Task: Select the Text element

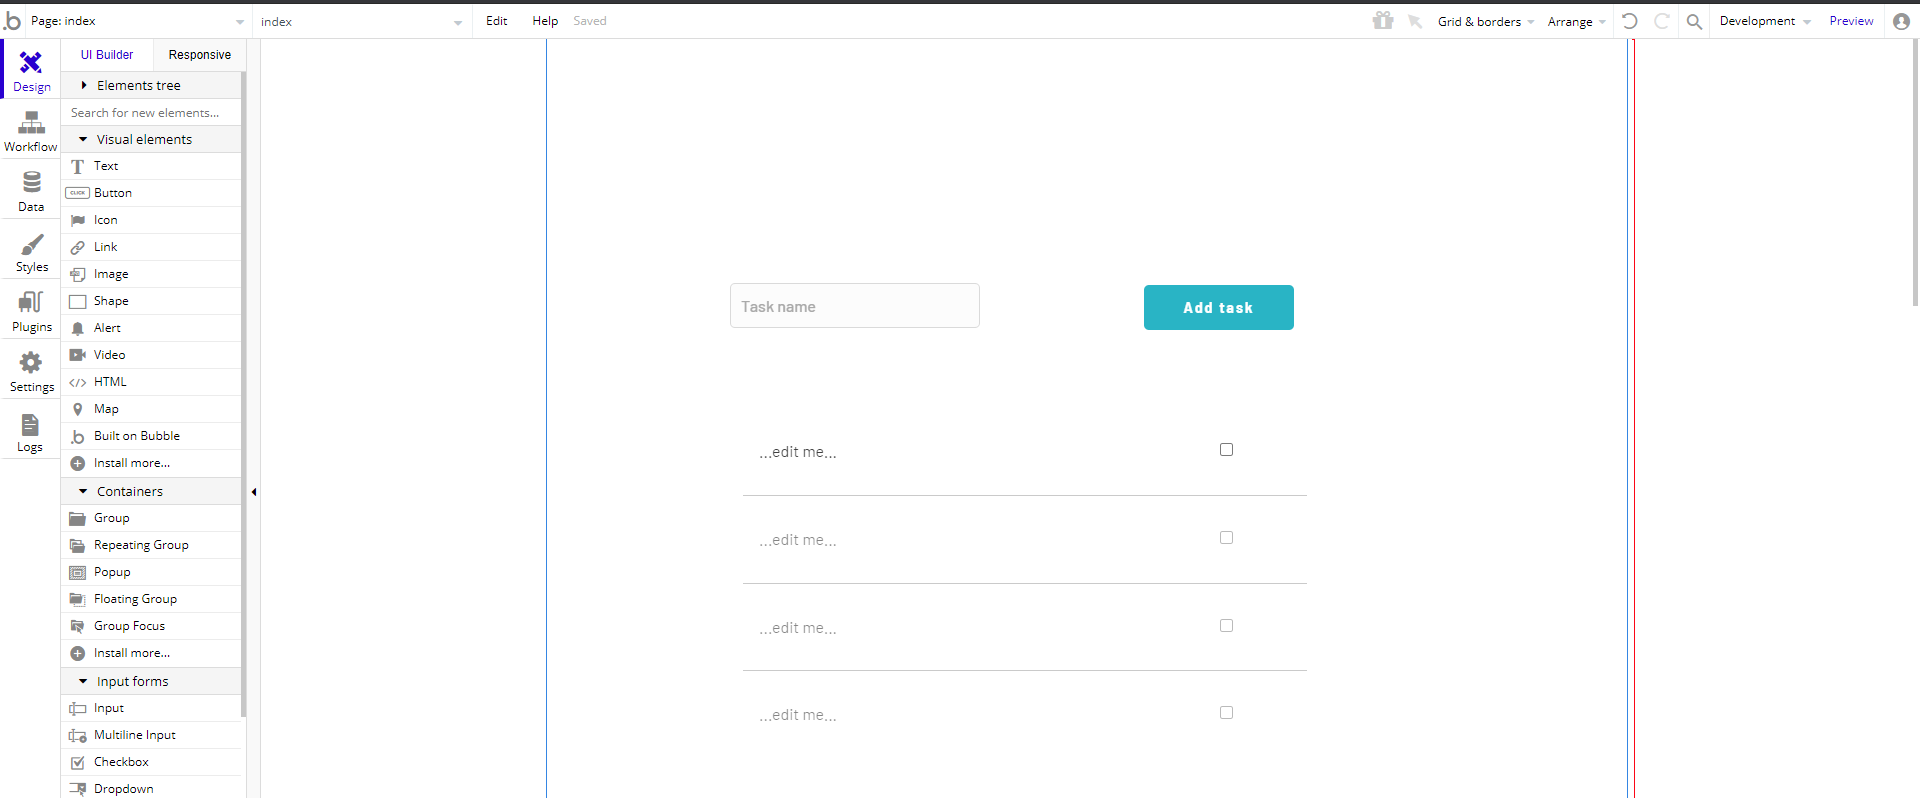Action: tap(151, 166)
